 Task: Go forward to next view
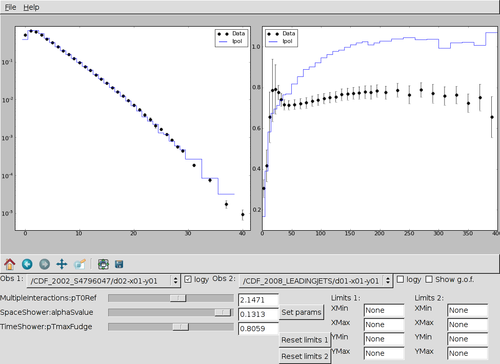tap(44, 264)
